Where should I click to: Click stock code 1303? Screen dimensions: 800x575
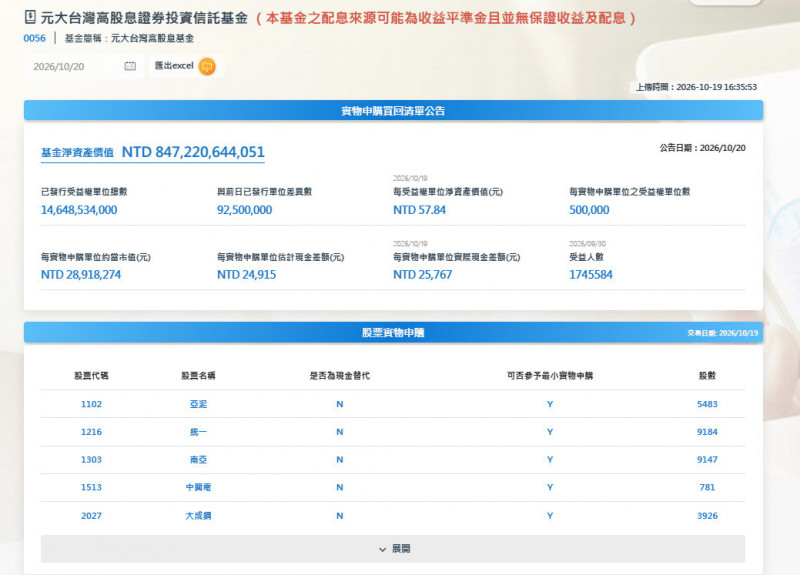coord(91,460)
